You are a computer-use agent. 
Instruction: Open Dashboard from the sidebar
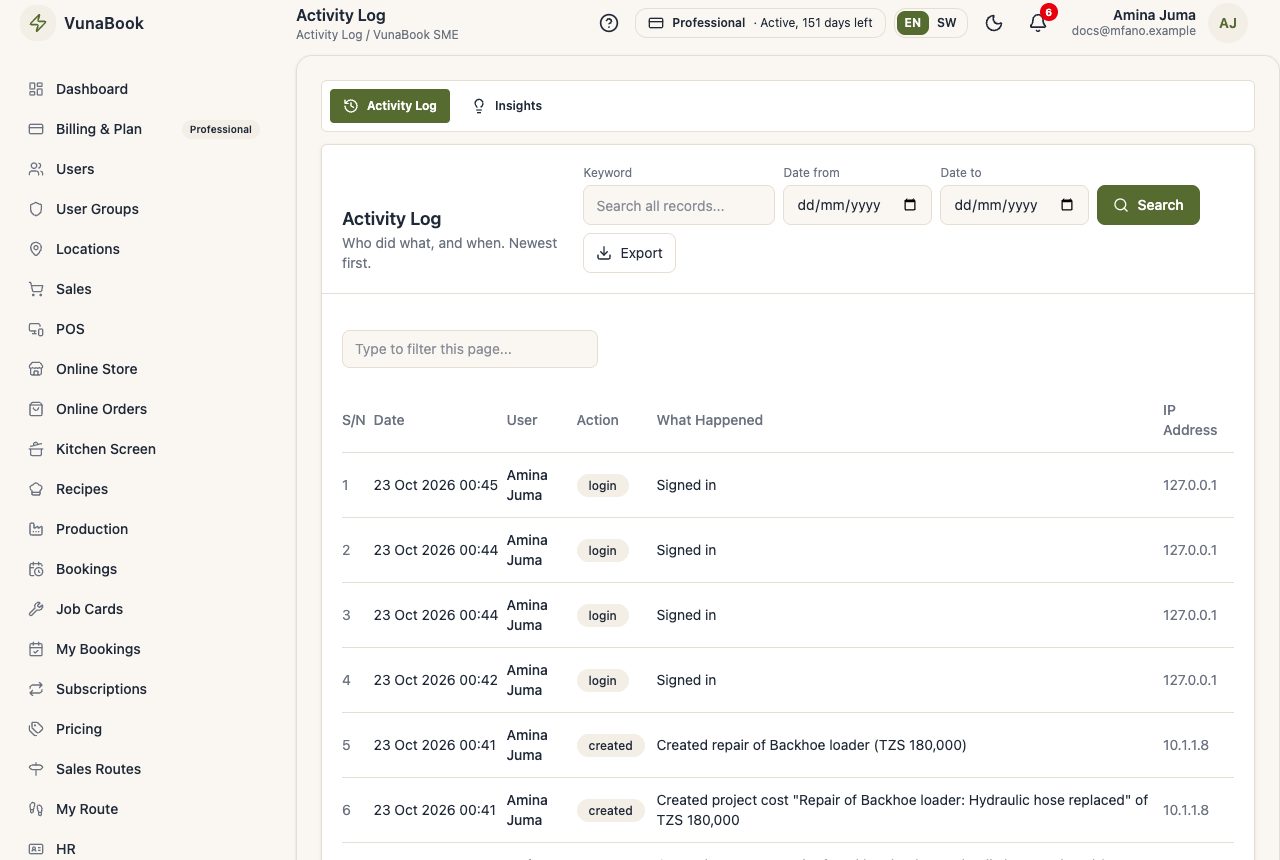[148, 89]
